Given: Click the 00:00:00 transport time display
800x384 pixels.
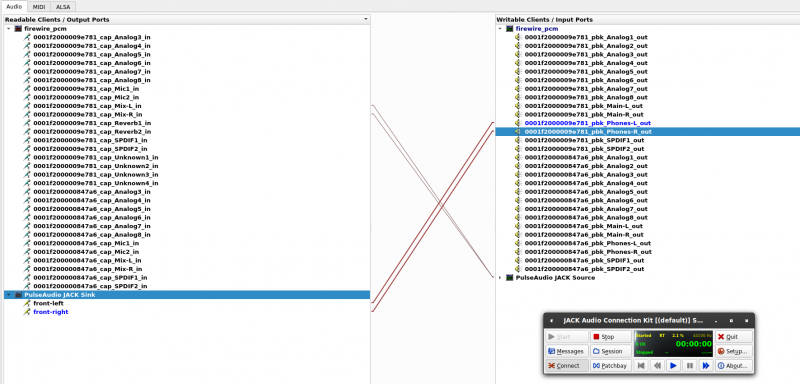Looking at the screenshot, I should pyautogui.click(x=693, y=344).
